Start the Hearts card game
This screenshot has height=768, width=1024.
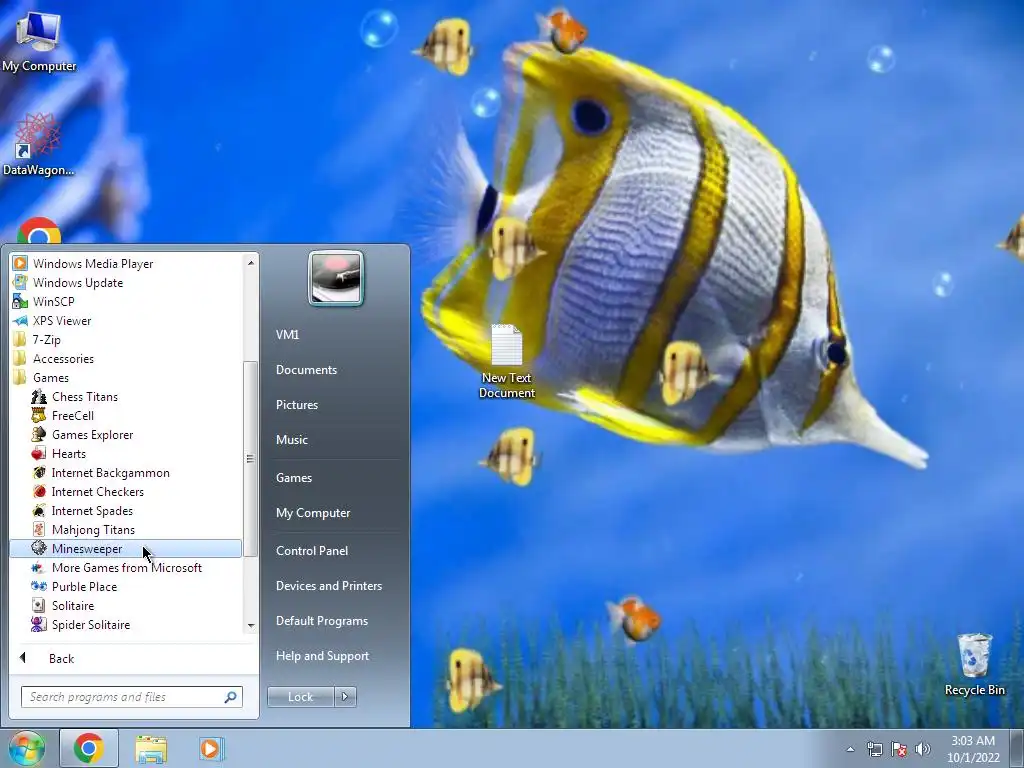(x=126, y=453)
